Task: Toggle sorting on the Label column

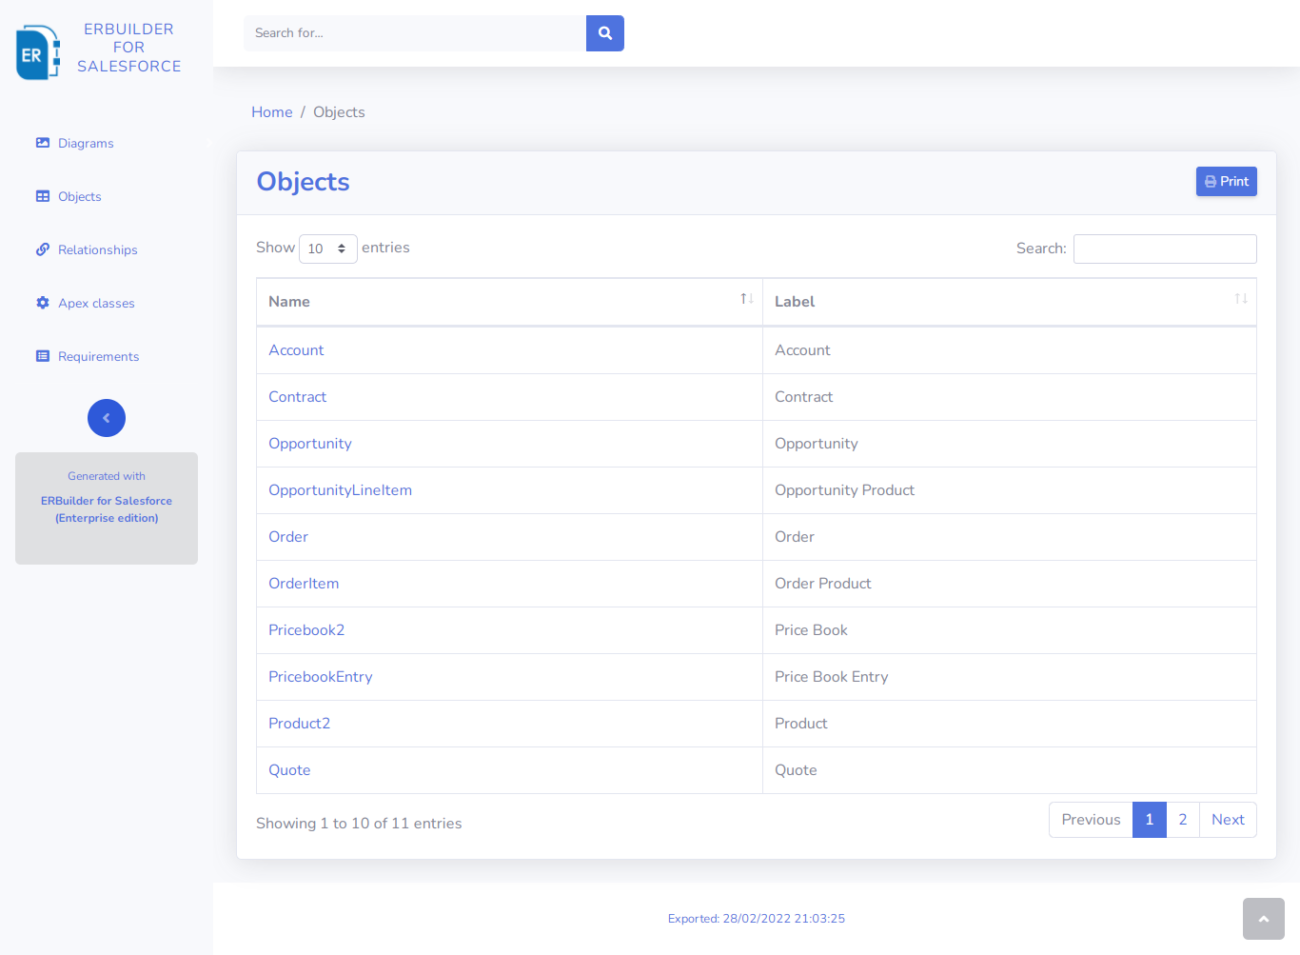Action: pos(1240,298)
